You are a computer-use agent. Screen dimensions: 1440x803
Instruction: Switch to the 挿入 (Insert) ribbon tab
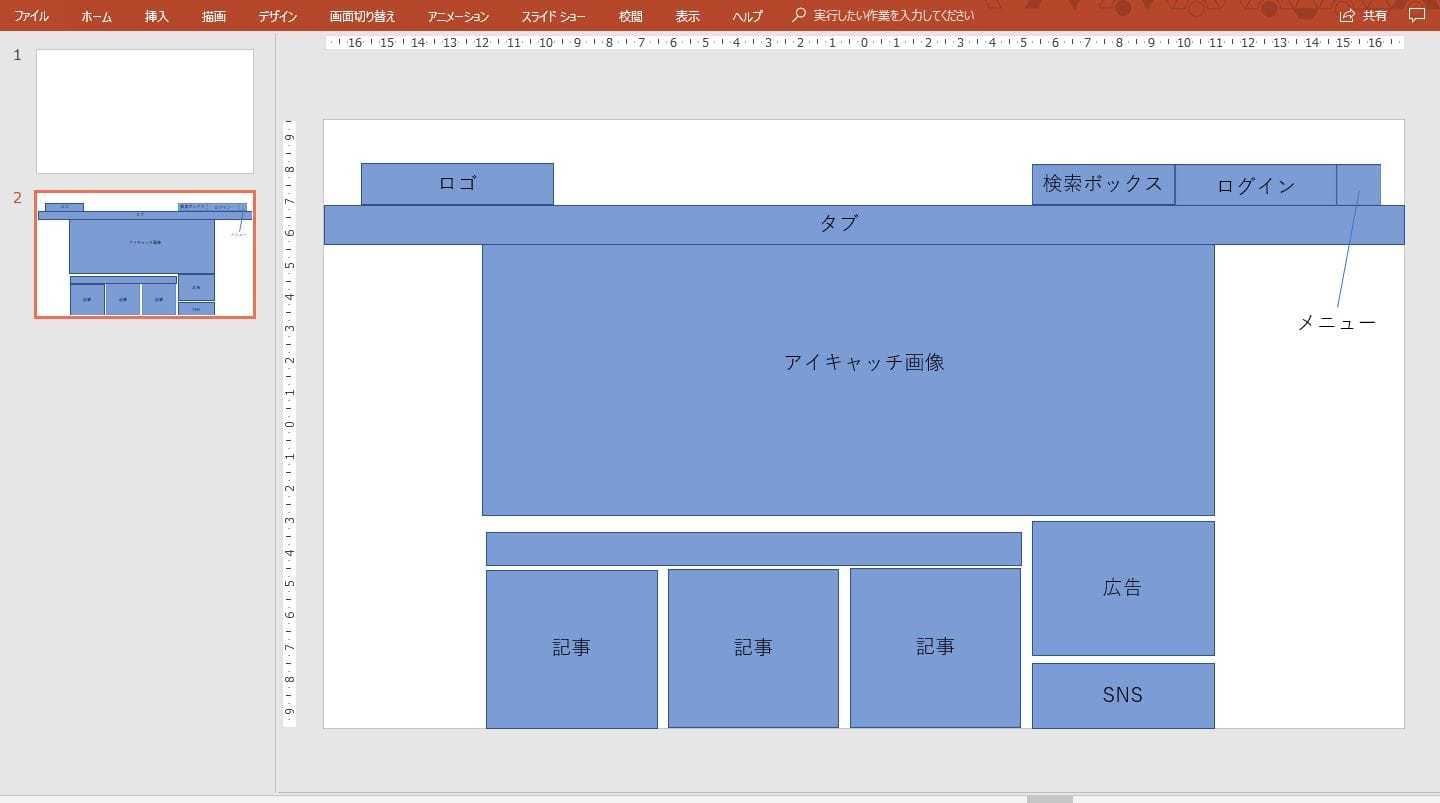pos(155,15)
